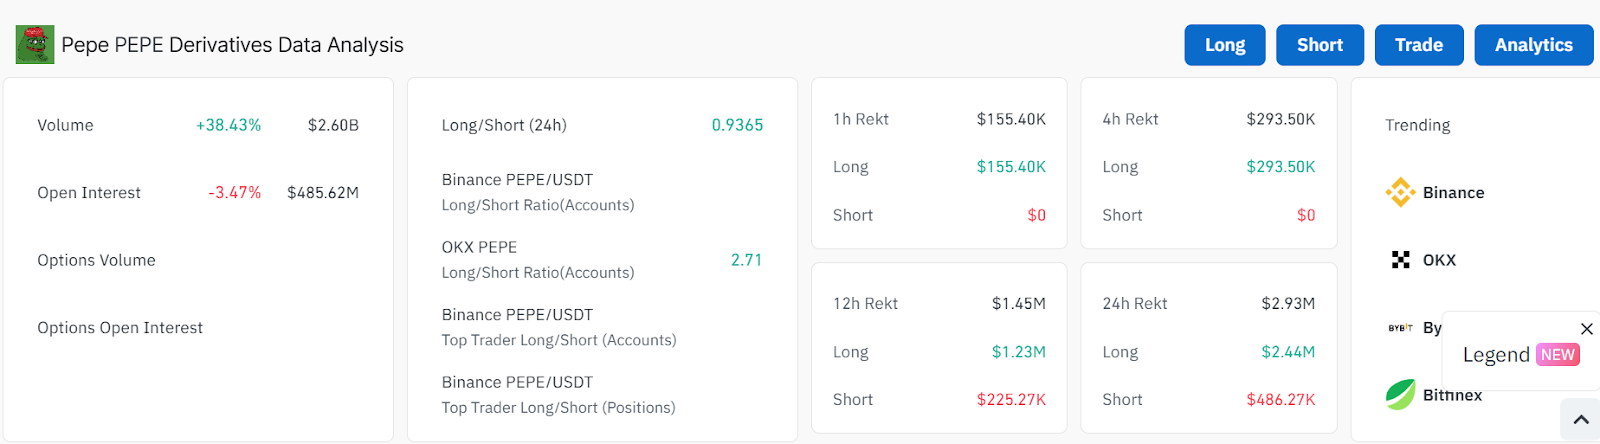Click the scroll-to-top chevron arrow
The image size is (1600, 444).
coord(1581,420)
